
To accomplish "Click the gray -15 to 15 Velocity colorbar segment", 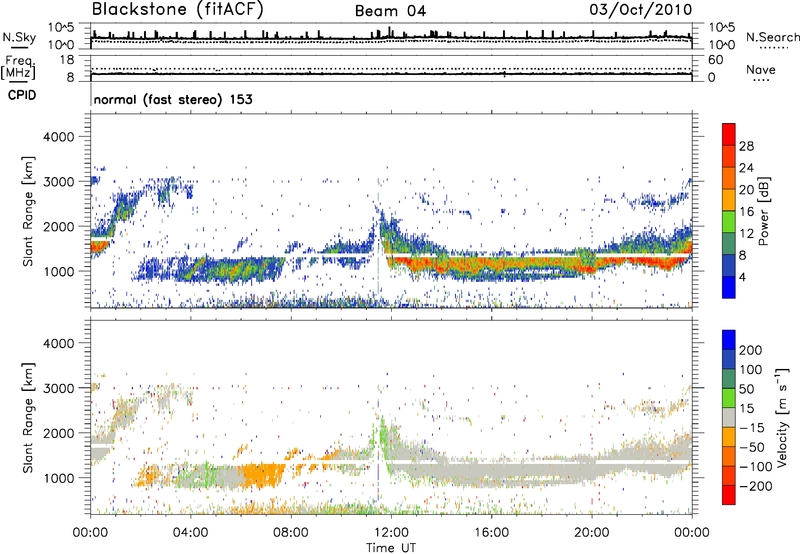I will point(729,417).
